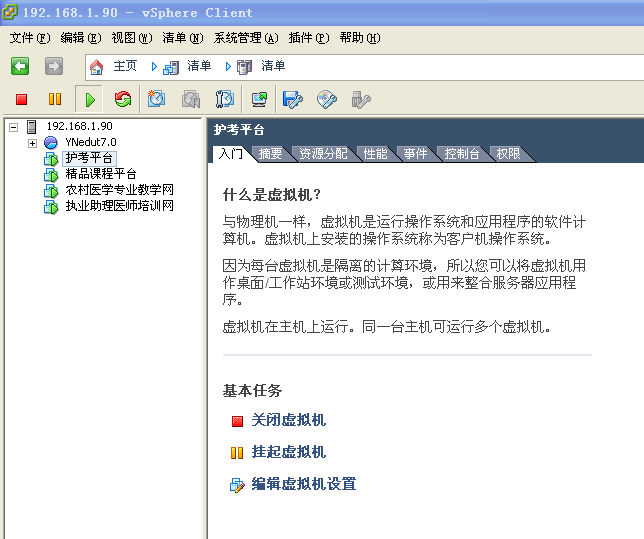Click the greyed Revert to snapshot icon
Screen dimensions: 644x539
tap(191, 99)
